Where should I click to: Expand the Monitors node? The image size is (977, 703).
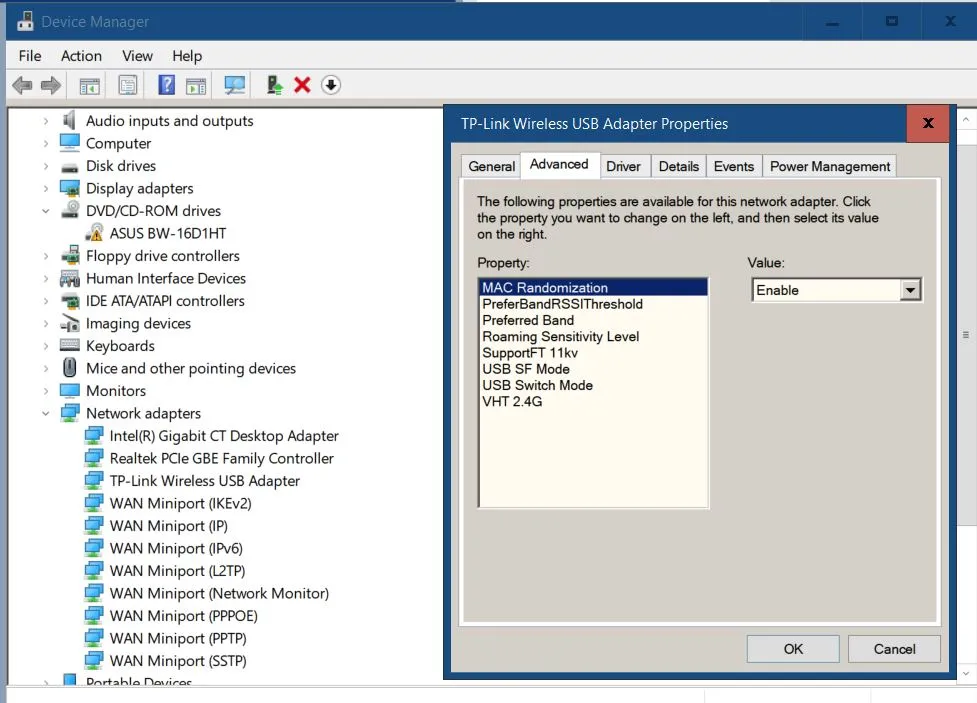45,391
